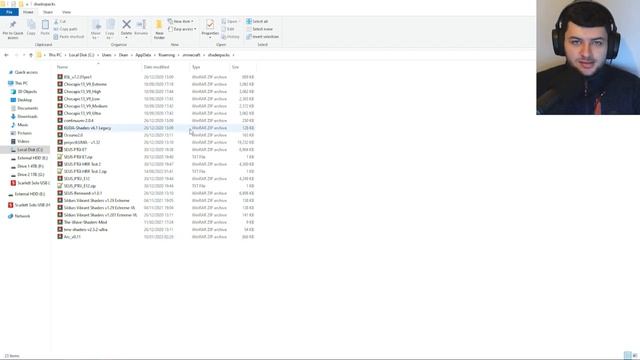Image resolution: width=640 pixels, height=360 pixels.
Task: Click Paste shortcut in the ribbon
Action: 69,37
